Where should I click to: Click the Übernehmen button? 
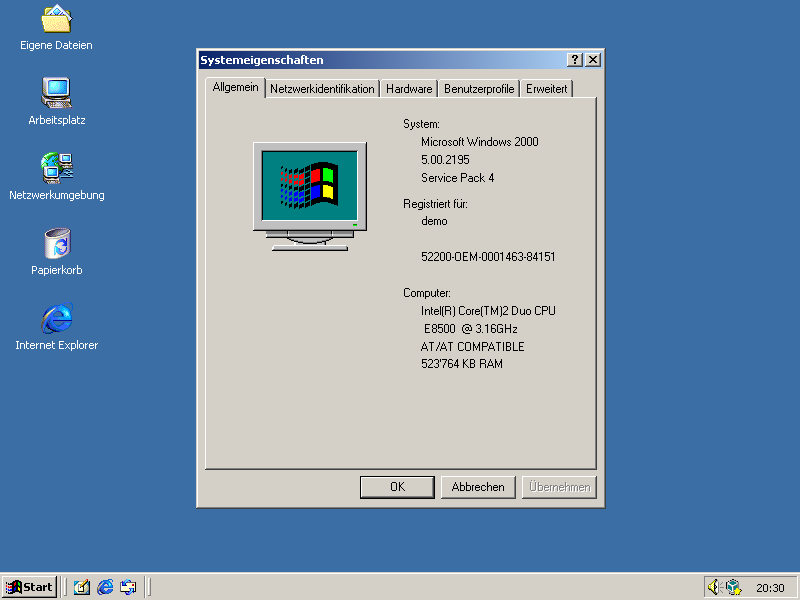(559, 487)
